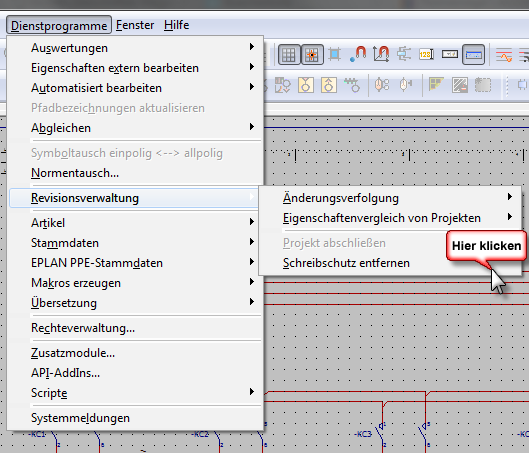Image resolution: width=529 pixels, height=453 pixels.
Task: Click the 123 input box icon
Action: point(426,54)
